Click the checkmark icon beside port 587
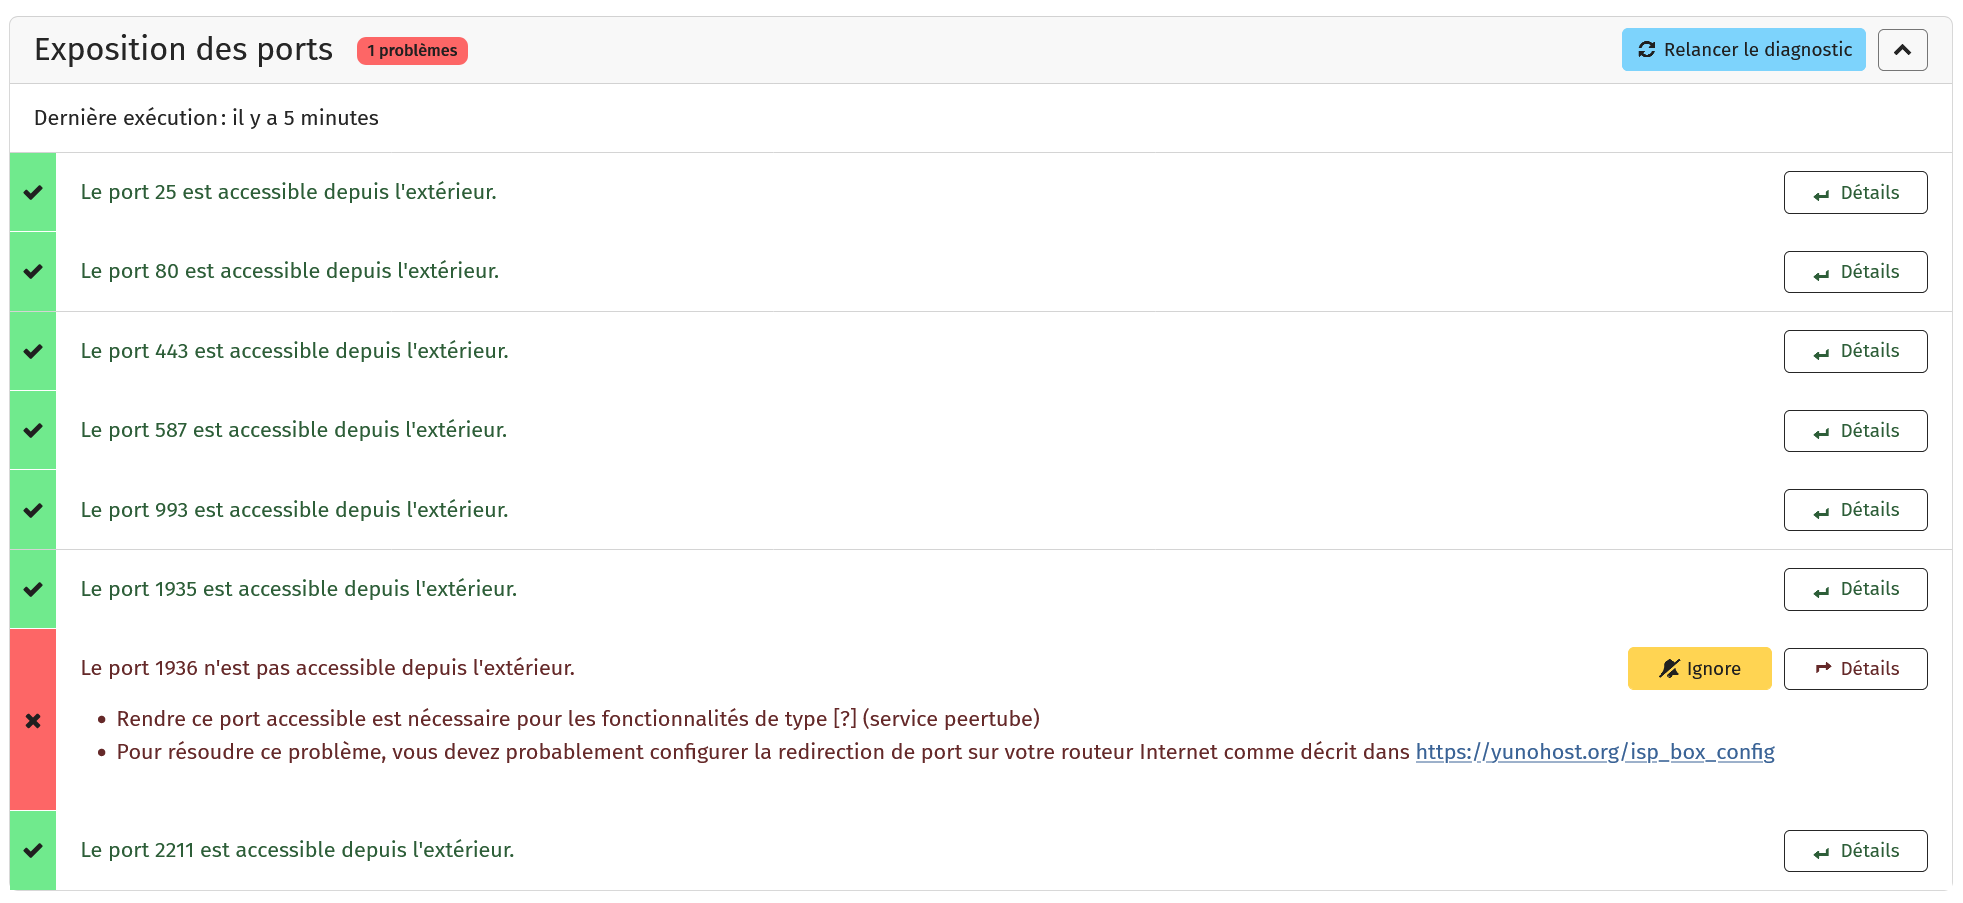Viewport: 1963px width, 903px height. [33, 430]
